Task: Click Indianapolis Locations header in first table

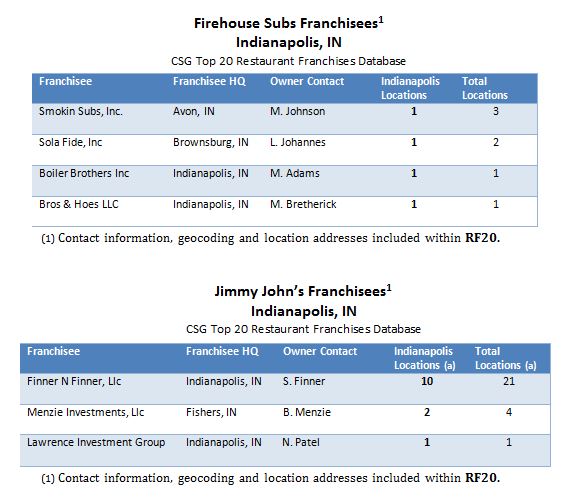Action: click(x=410, y=88)
